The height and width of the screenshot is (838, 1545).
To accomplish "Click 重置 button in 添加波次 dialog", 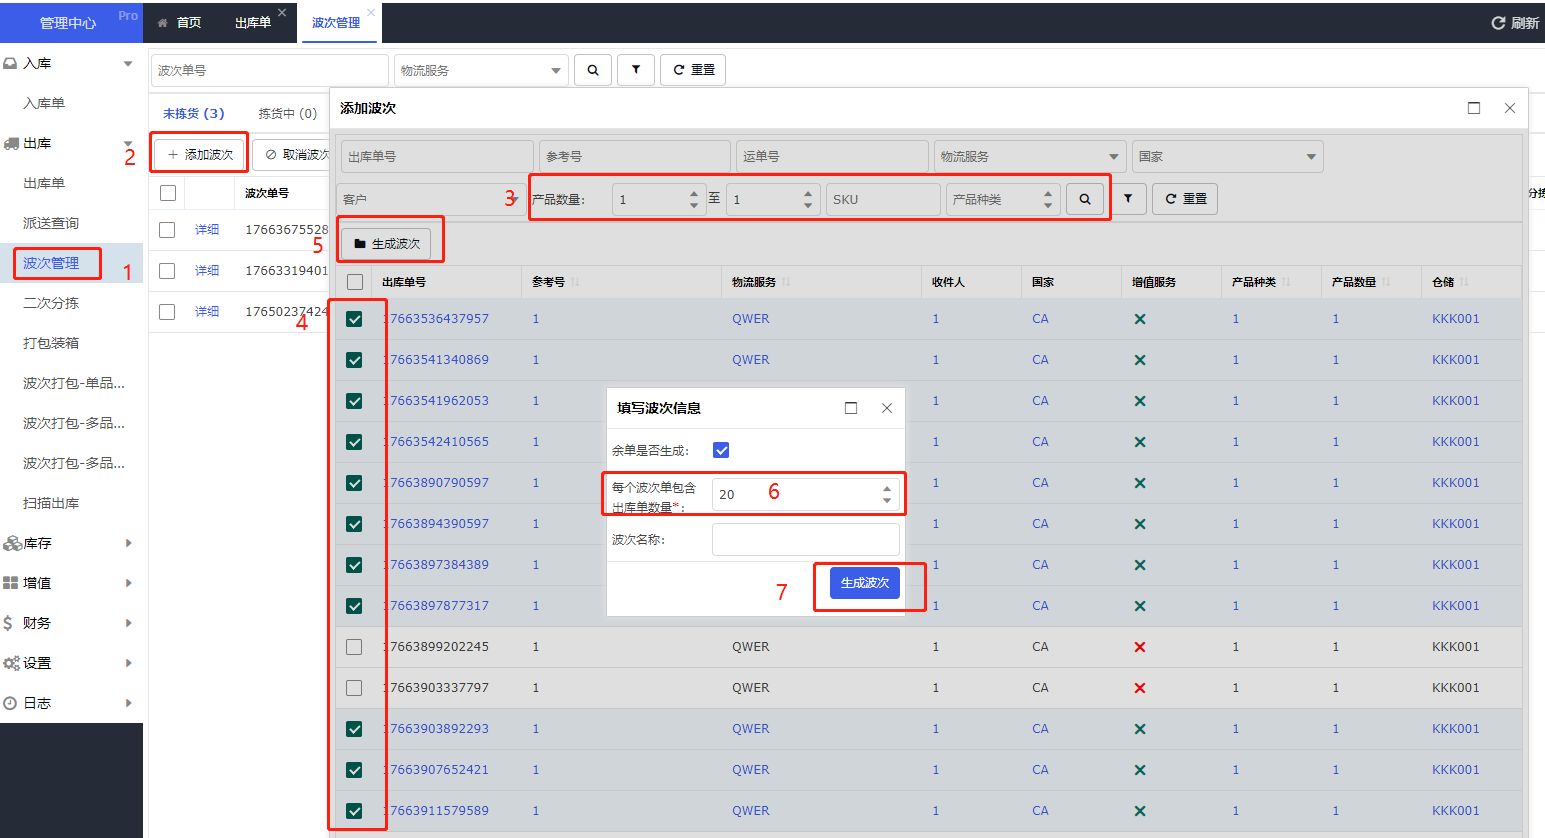I will [x=1186, y=199].
